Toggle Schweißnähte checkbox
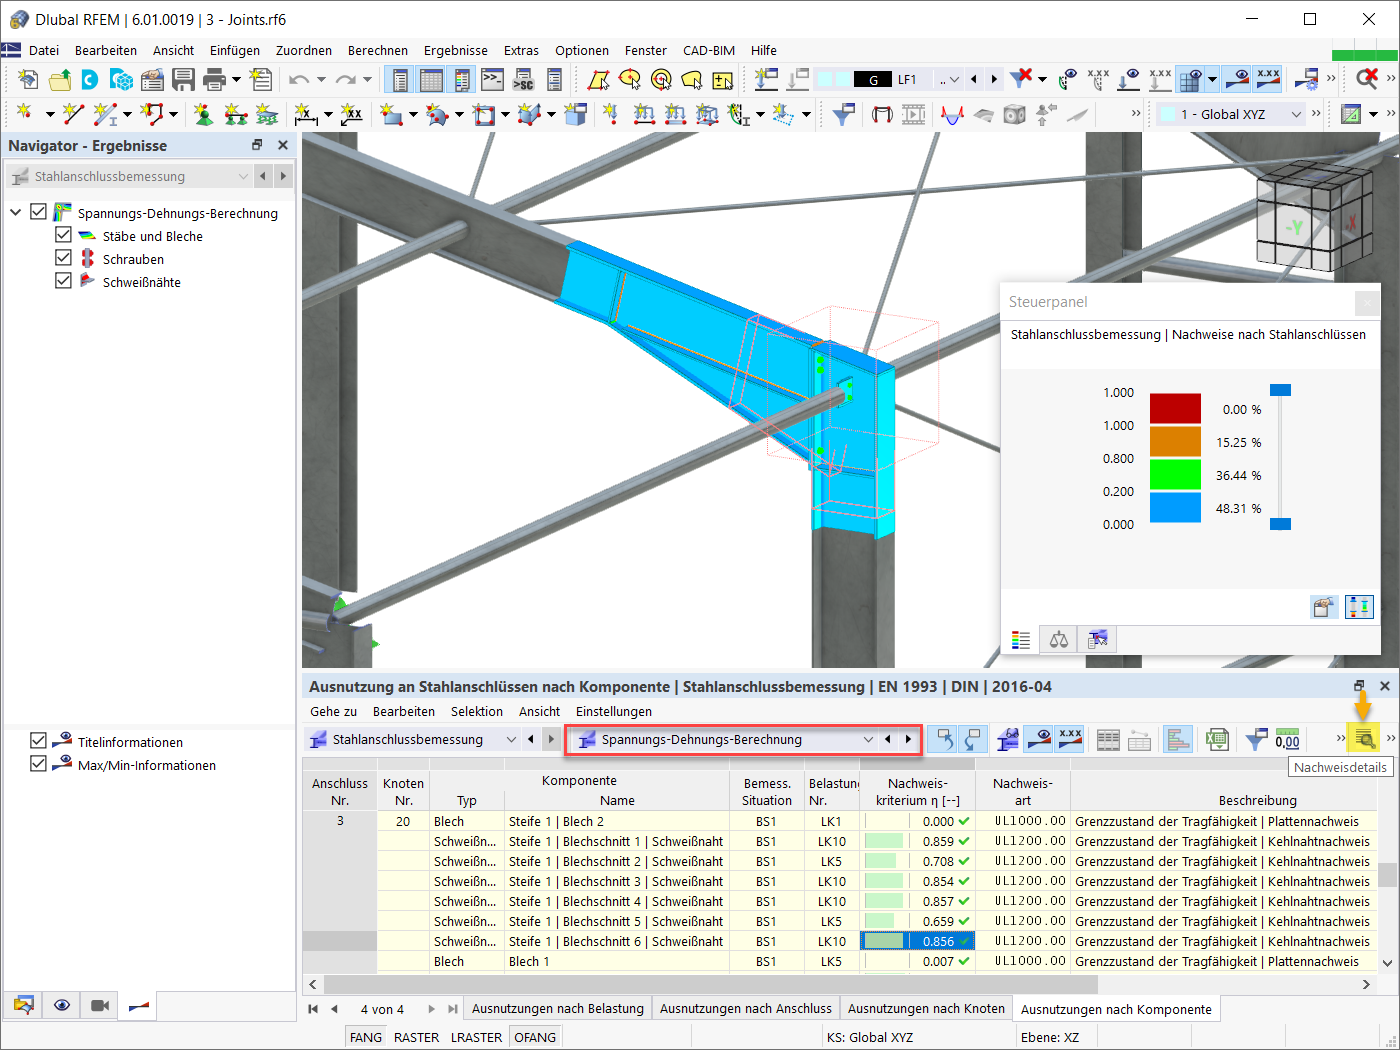Image resolution: width=1400 pixels, height=1050 pixels. click(x=63, y=281)
